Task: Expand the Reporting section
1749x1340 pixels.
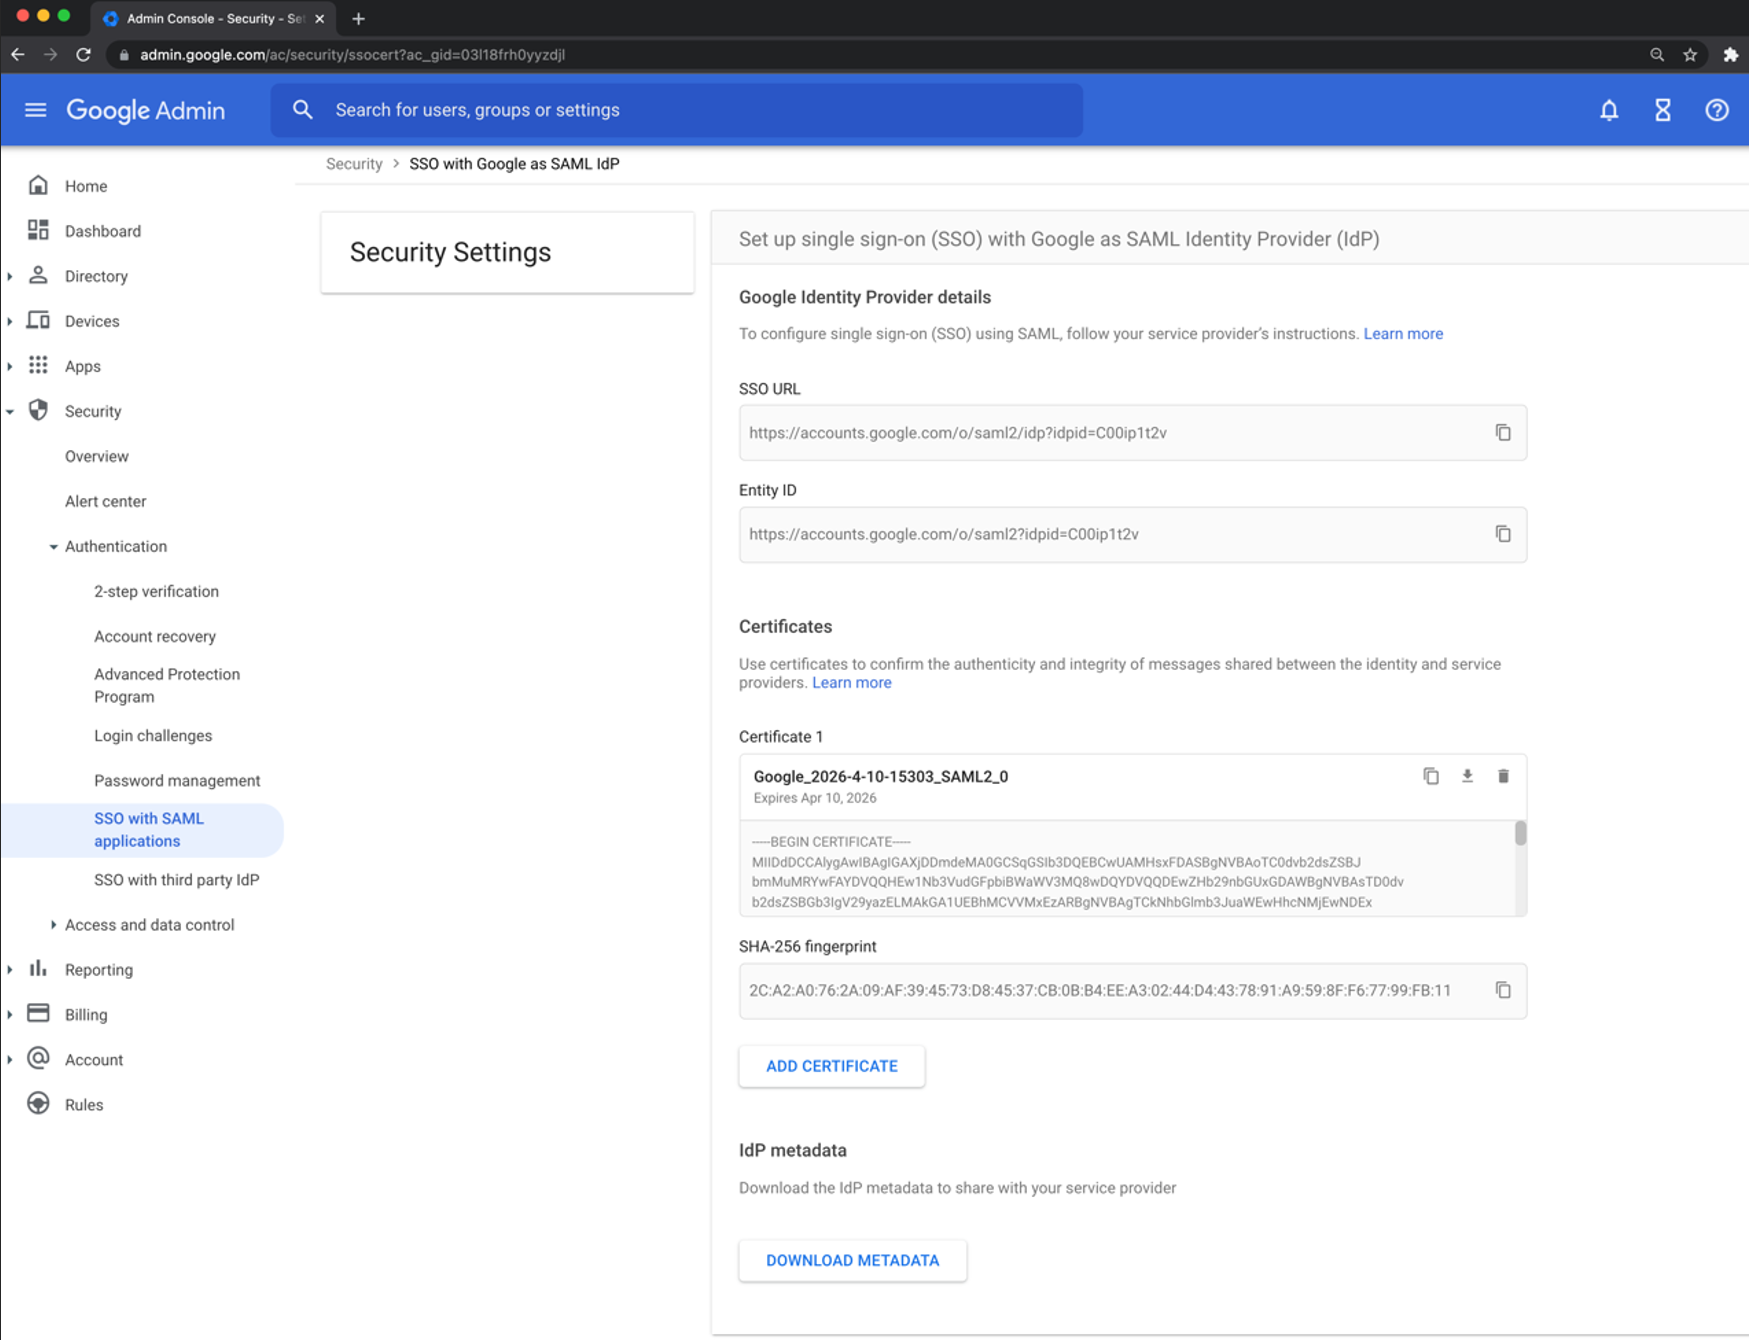Action: tap(10, 970)
